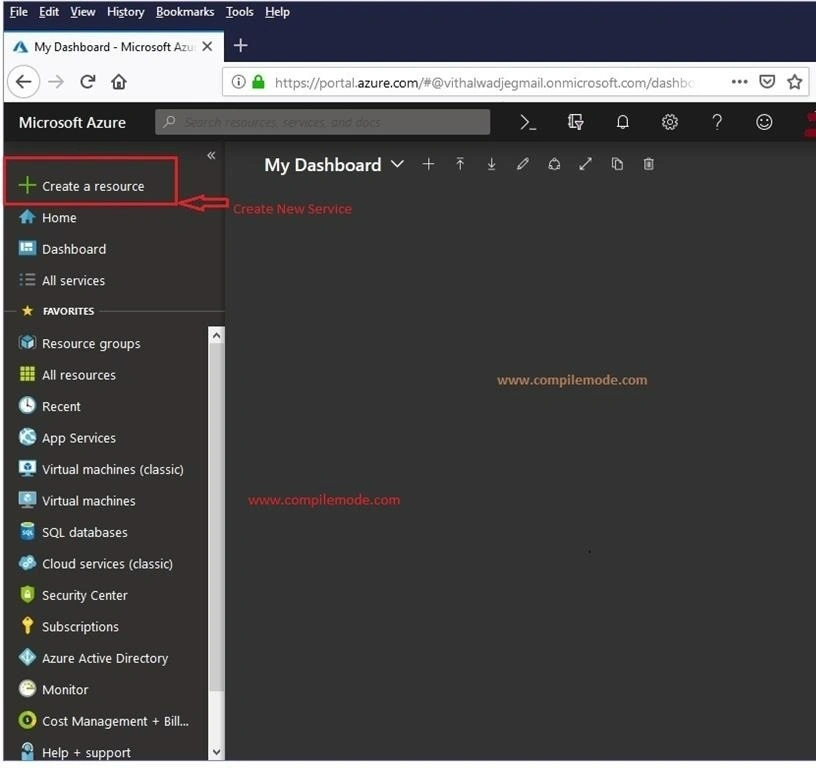816x768 pixels.
Task: Open page actions three dots
Action: pos(739,82)
